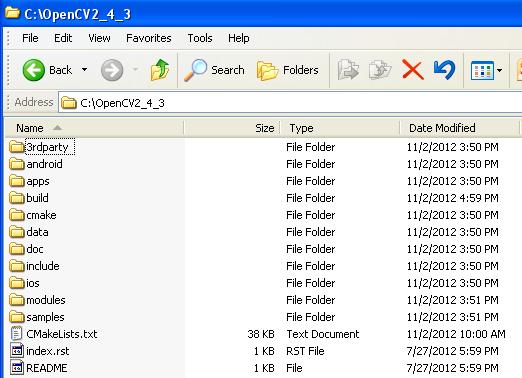Select the include folder icon
The height and width of the screenshot is (378, 522).
(x=17, y=266)
